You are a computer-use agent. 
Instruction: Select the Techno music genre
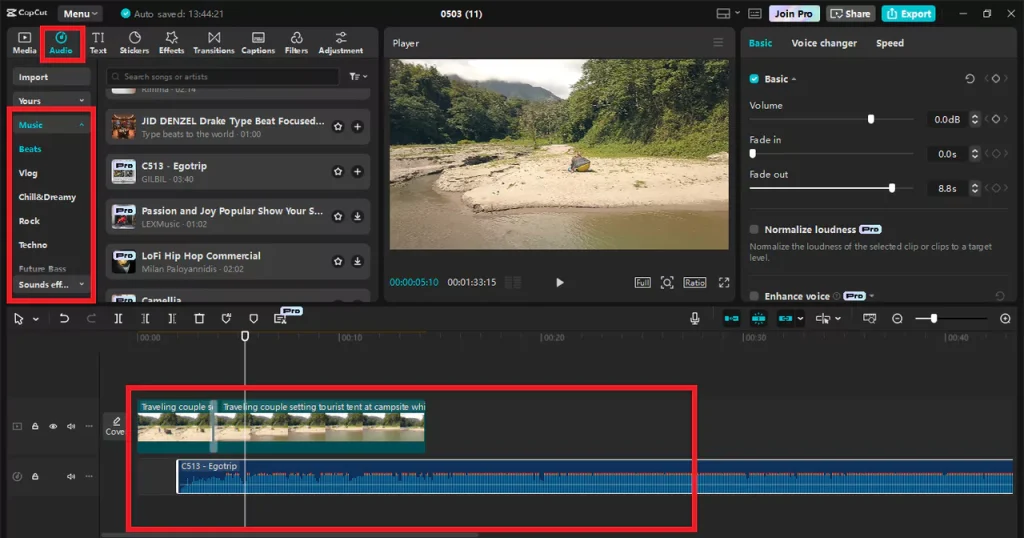coord(33,245)
